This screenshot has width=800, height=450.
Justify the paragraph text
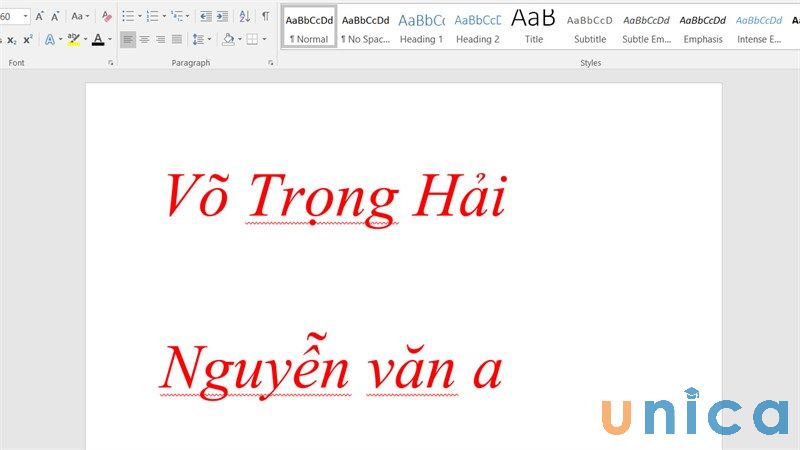click(x=177, y=39)
